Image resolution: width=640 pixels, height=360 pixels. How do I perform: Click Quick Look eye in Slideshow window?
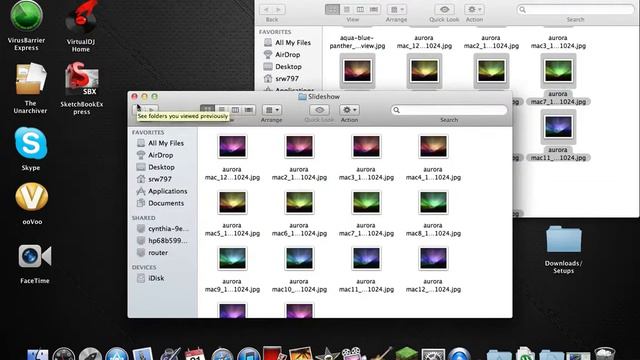319,110
